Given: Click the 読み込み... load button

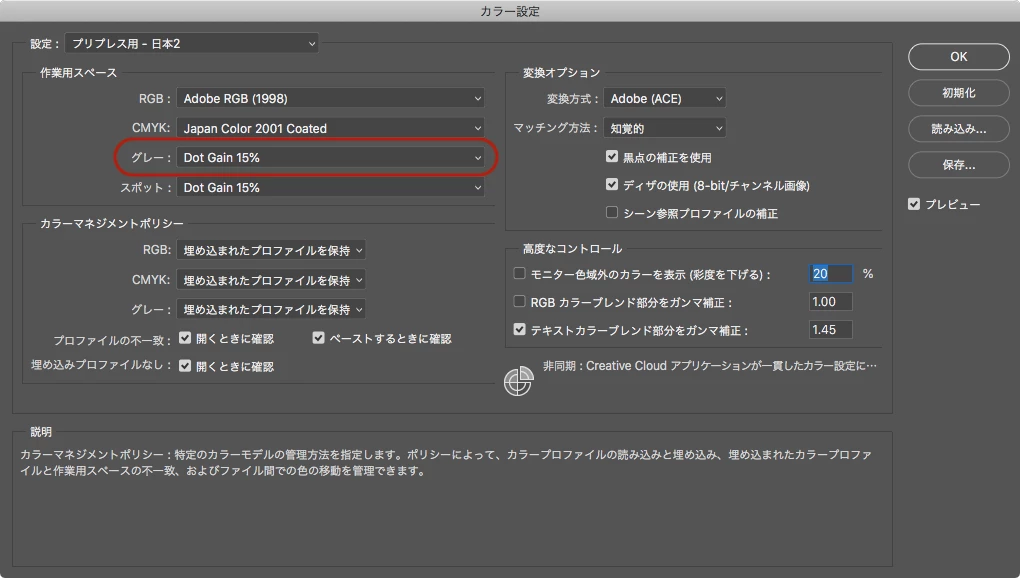Looking at the screenshot, I should pyautogui.click(x=959, y=129).
